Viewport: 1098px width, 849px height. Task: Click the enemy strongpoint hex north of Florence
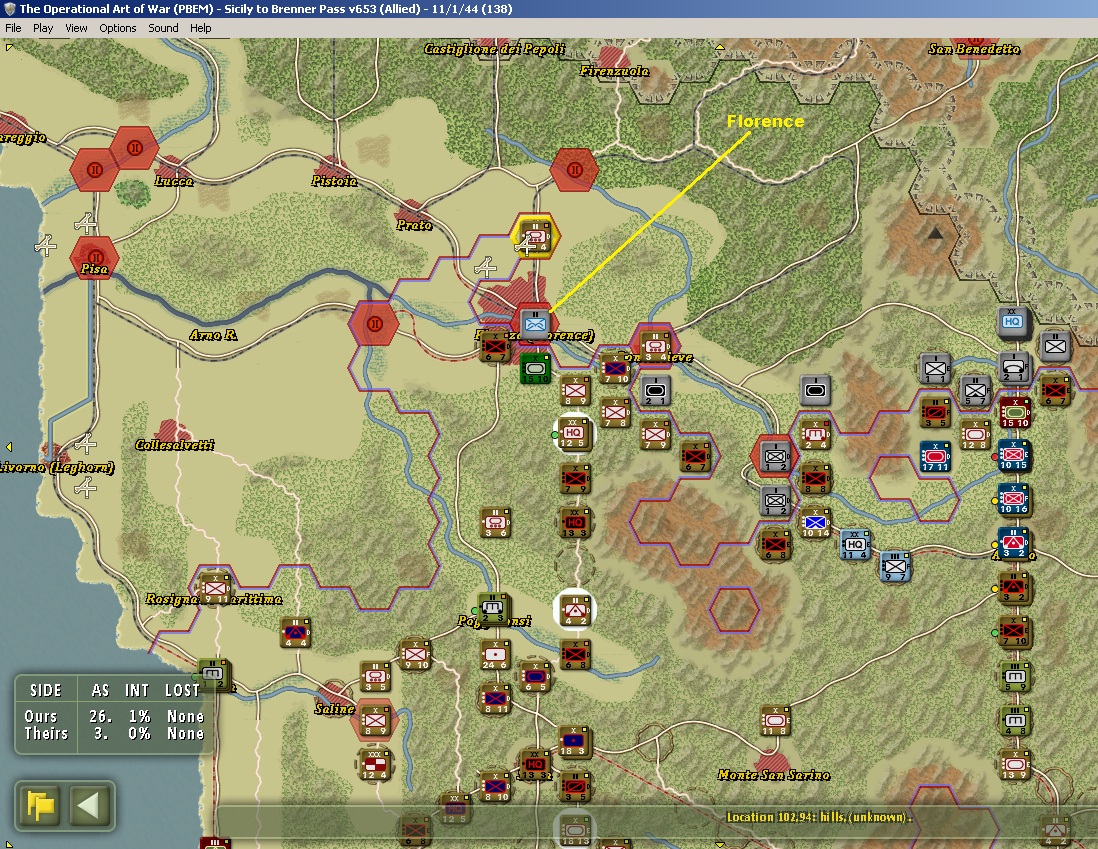tap(574, 170)
